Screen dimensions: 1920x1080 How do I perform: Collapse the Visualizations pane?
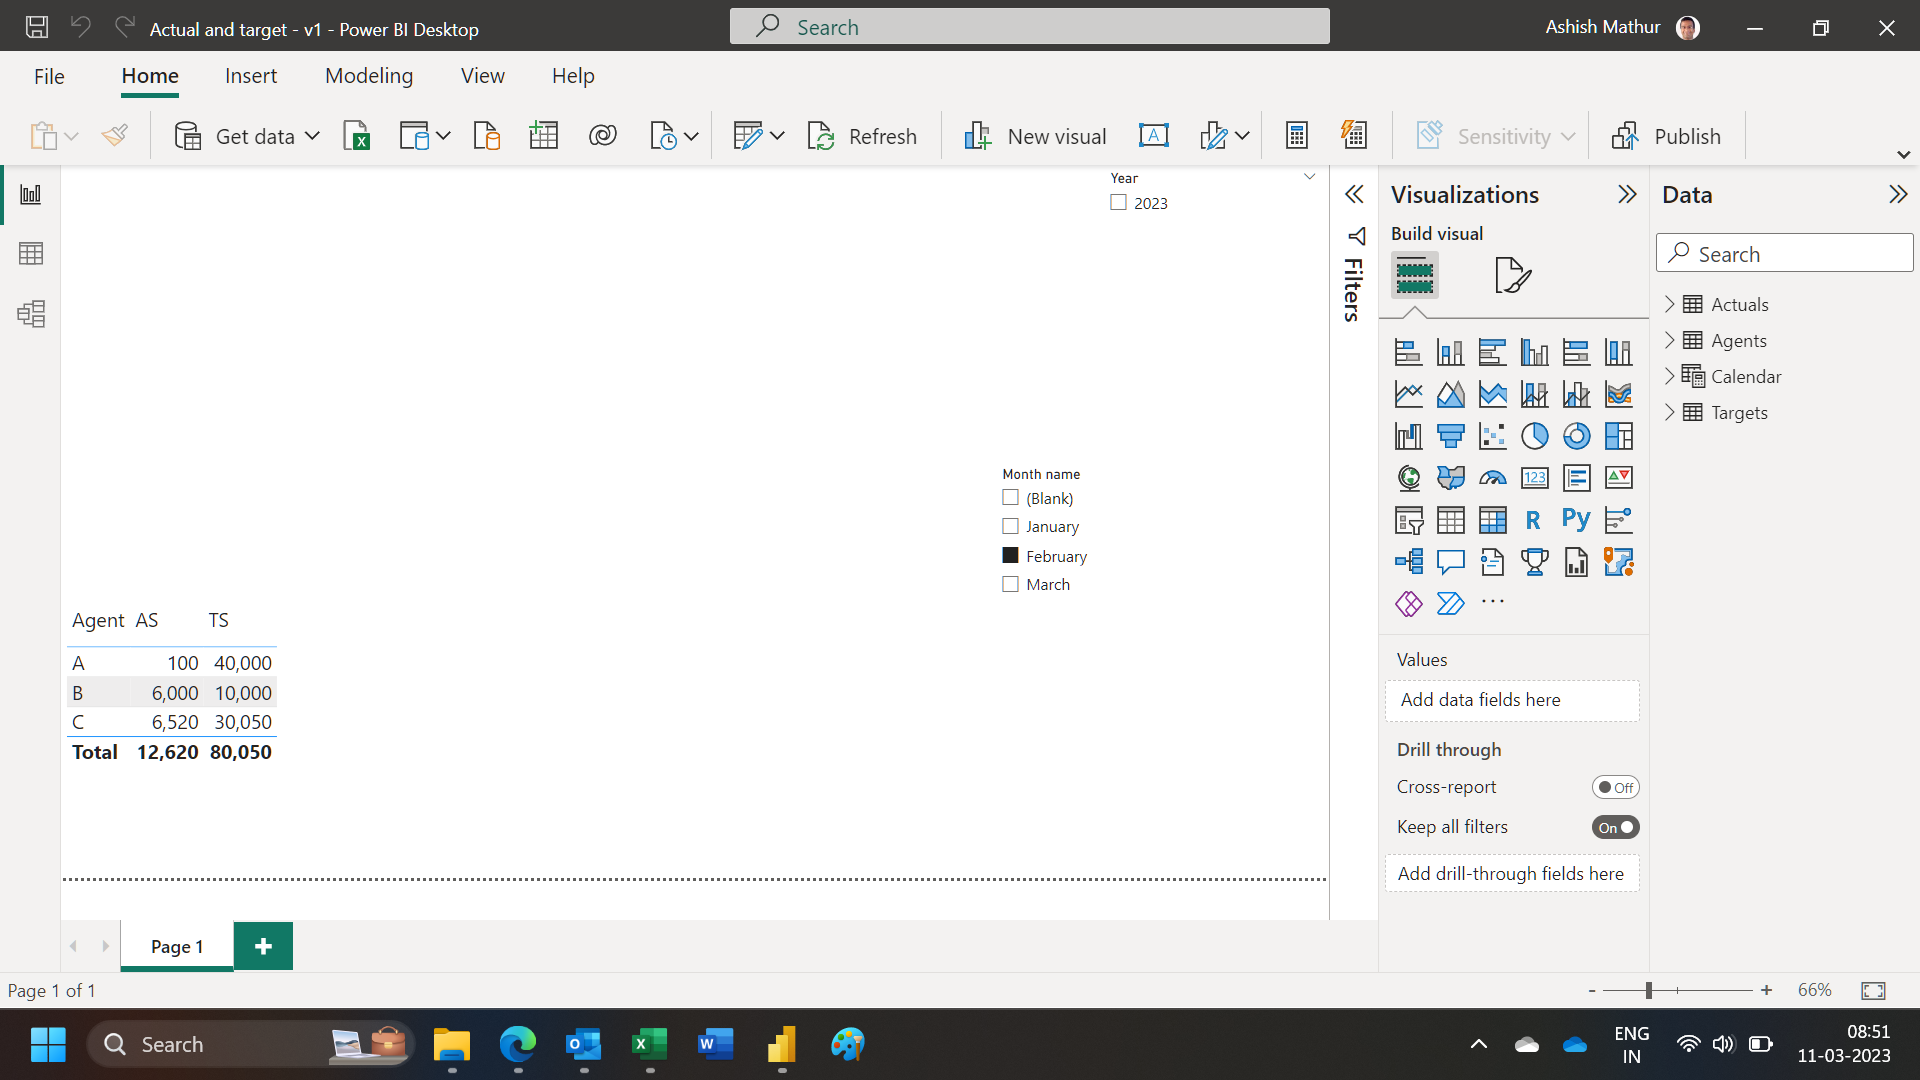1627,194
